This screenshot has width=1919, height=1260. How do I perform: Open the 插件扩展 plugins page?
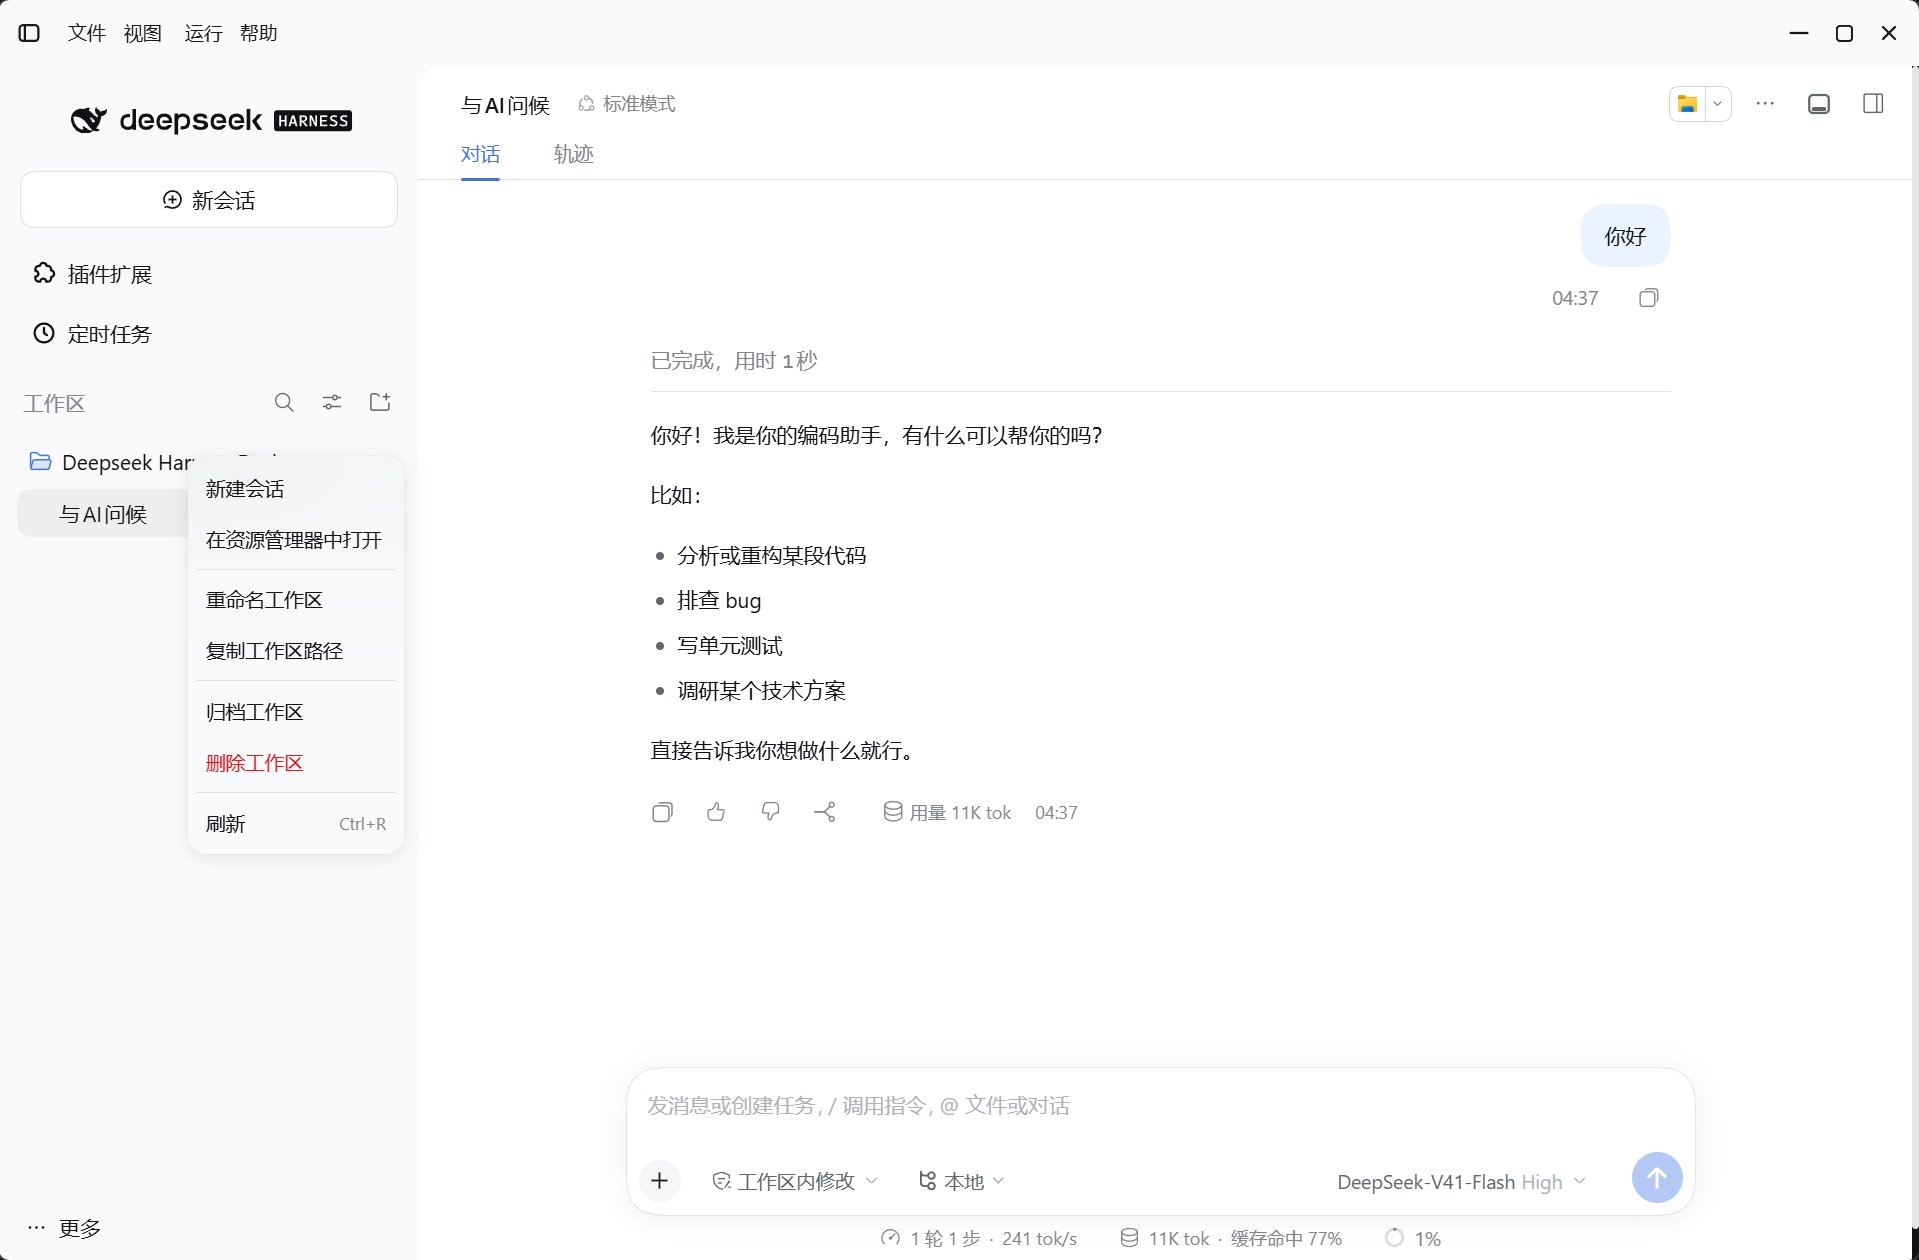point(92,274)
